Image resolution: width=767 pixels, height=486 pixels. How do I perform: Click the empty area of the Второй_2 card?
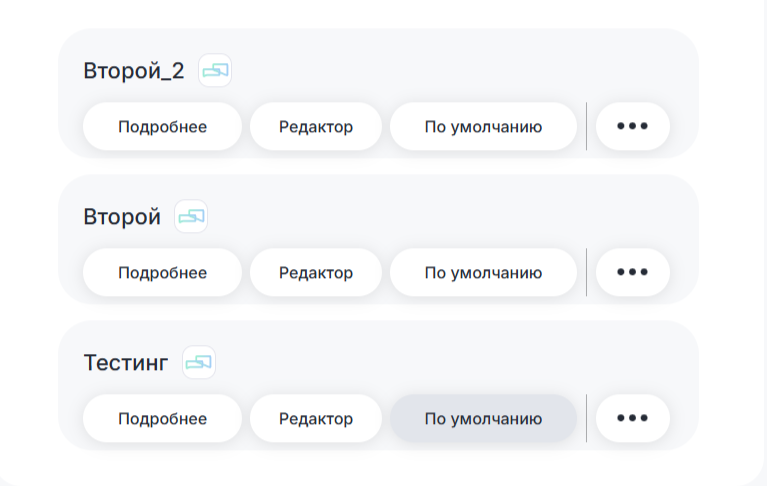coord(450,65)
